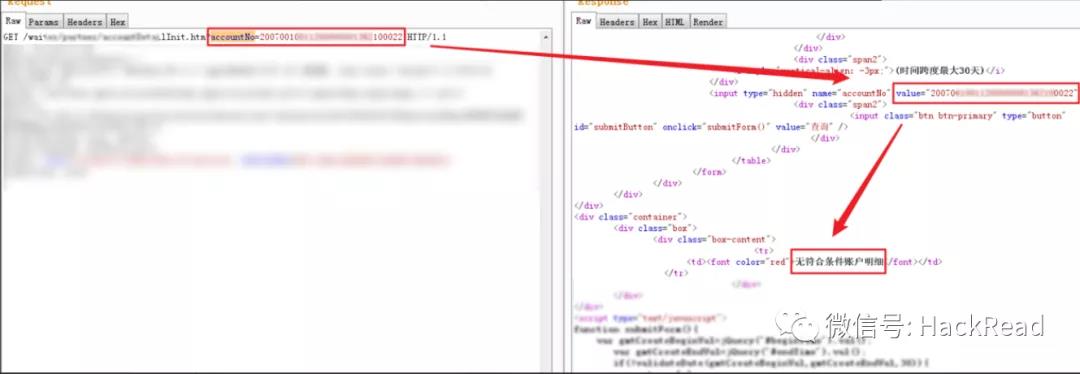This screenshot has width=1080, height=374.
Task: Click HTTP/1.1 in the request line
Action: coord(426,37)
